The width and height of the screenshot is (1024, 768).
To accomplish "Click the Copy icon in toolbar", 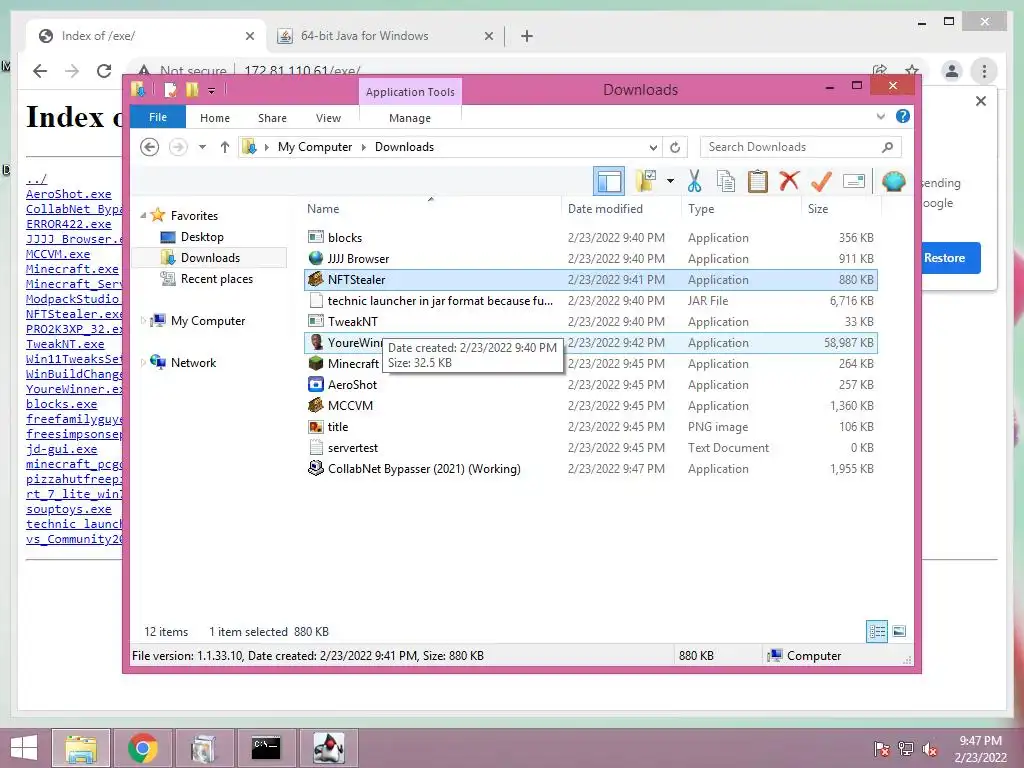I will (726, 181).
